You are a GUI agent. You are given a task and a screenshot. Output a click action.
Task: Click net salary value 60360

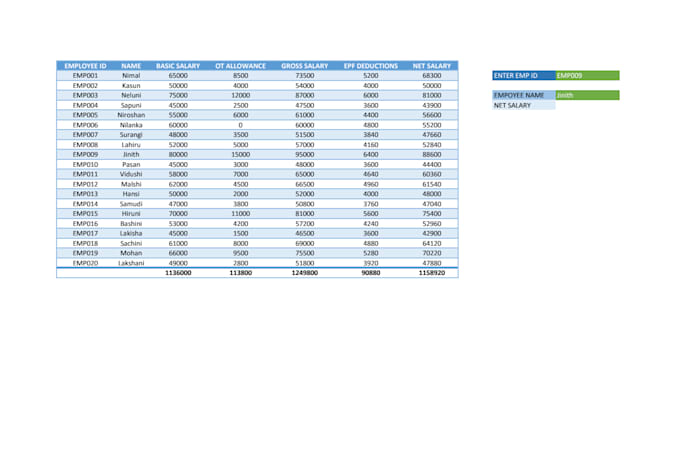(432, 174)
